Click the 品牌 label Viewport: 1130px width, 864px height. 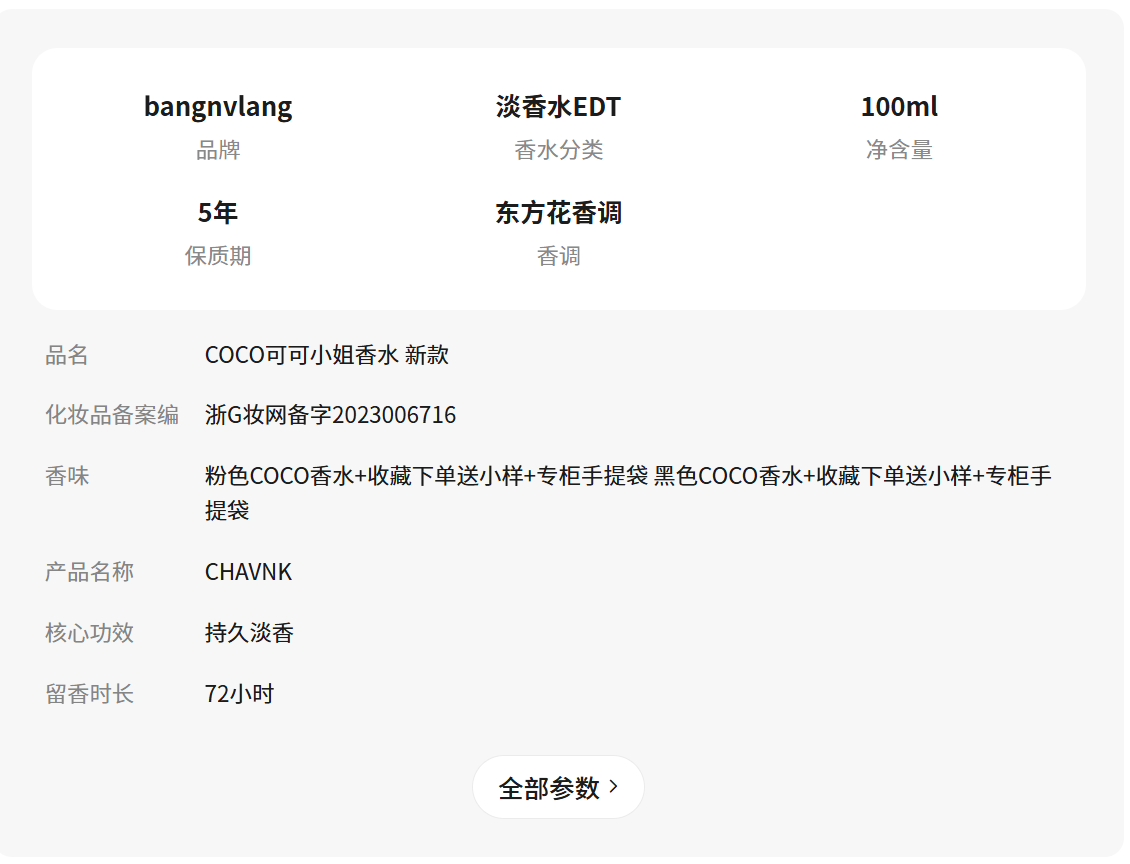pos(218,151)
